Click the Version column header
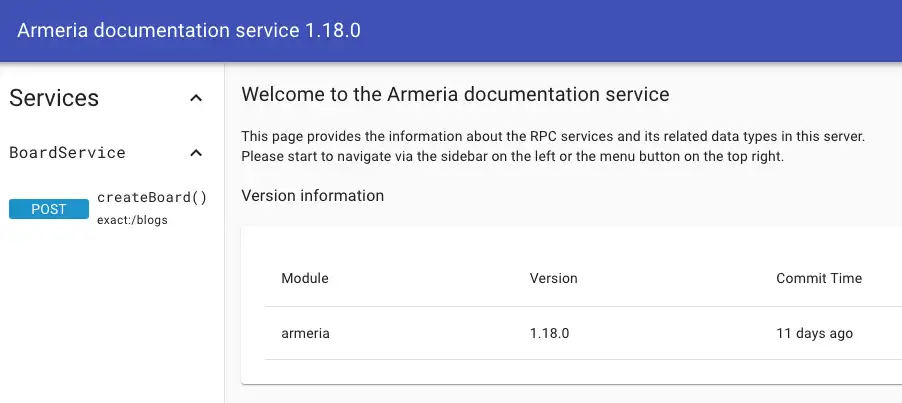Screen dimensions: 902x403 [553, 278]
